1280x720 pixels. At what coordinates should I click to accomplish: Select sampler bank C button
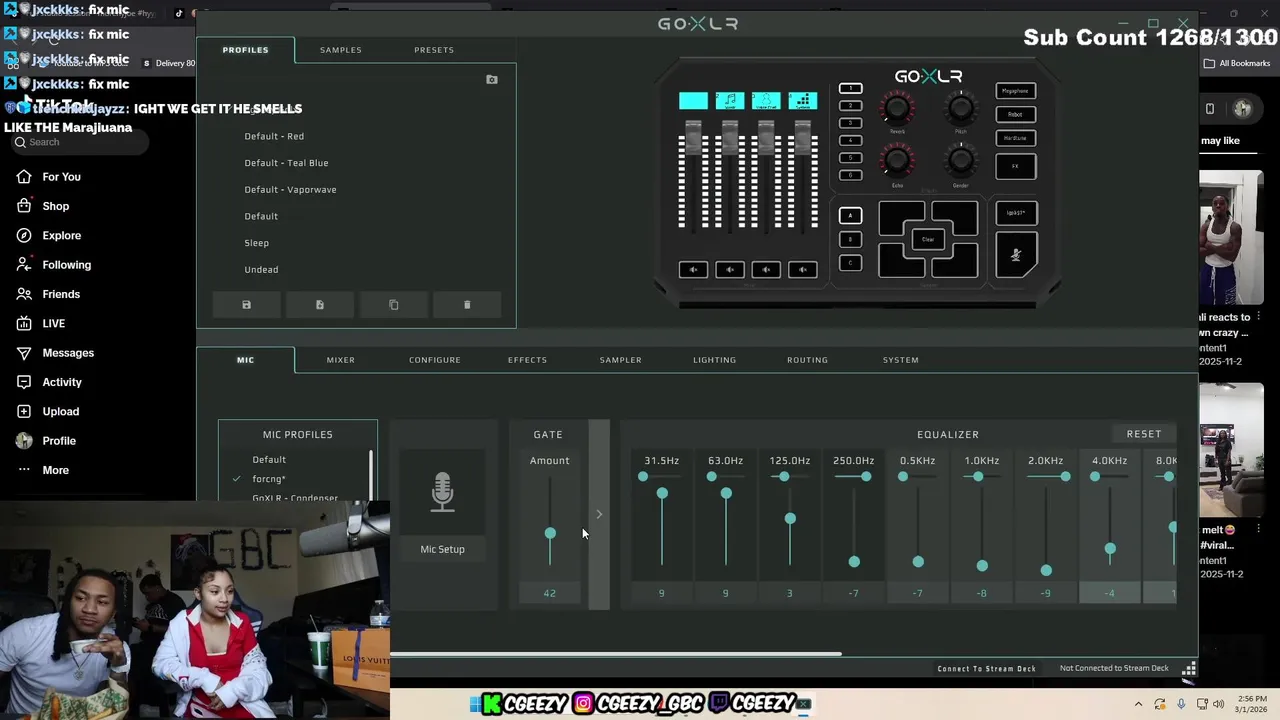pyautogui.click(x=850, y=263)
